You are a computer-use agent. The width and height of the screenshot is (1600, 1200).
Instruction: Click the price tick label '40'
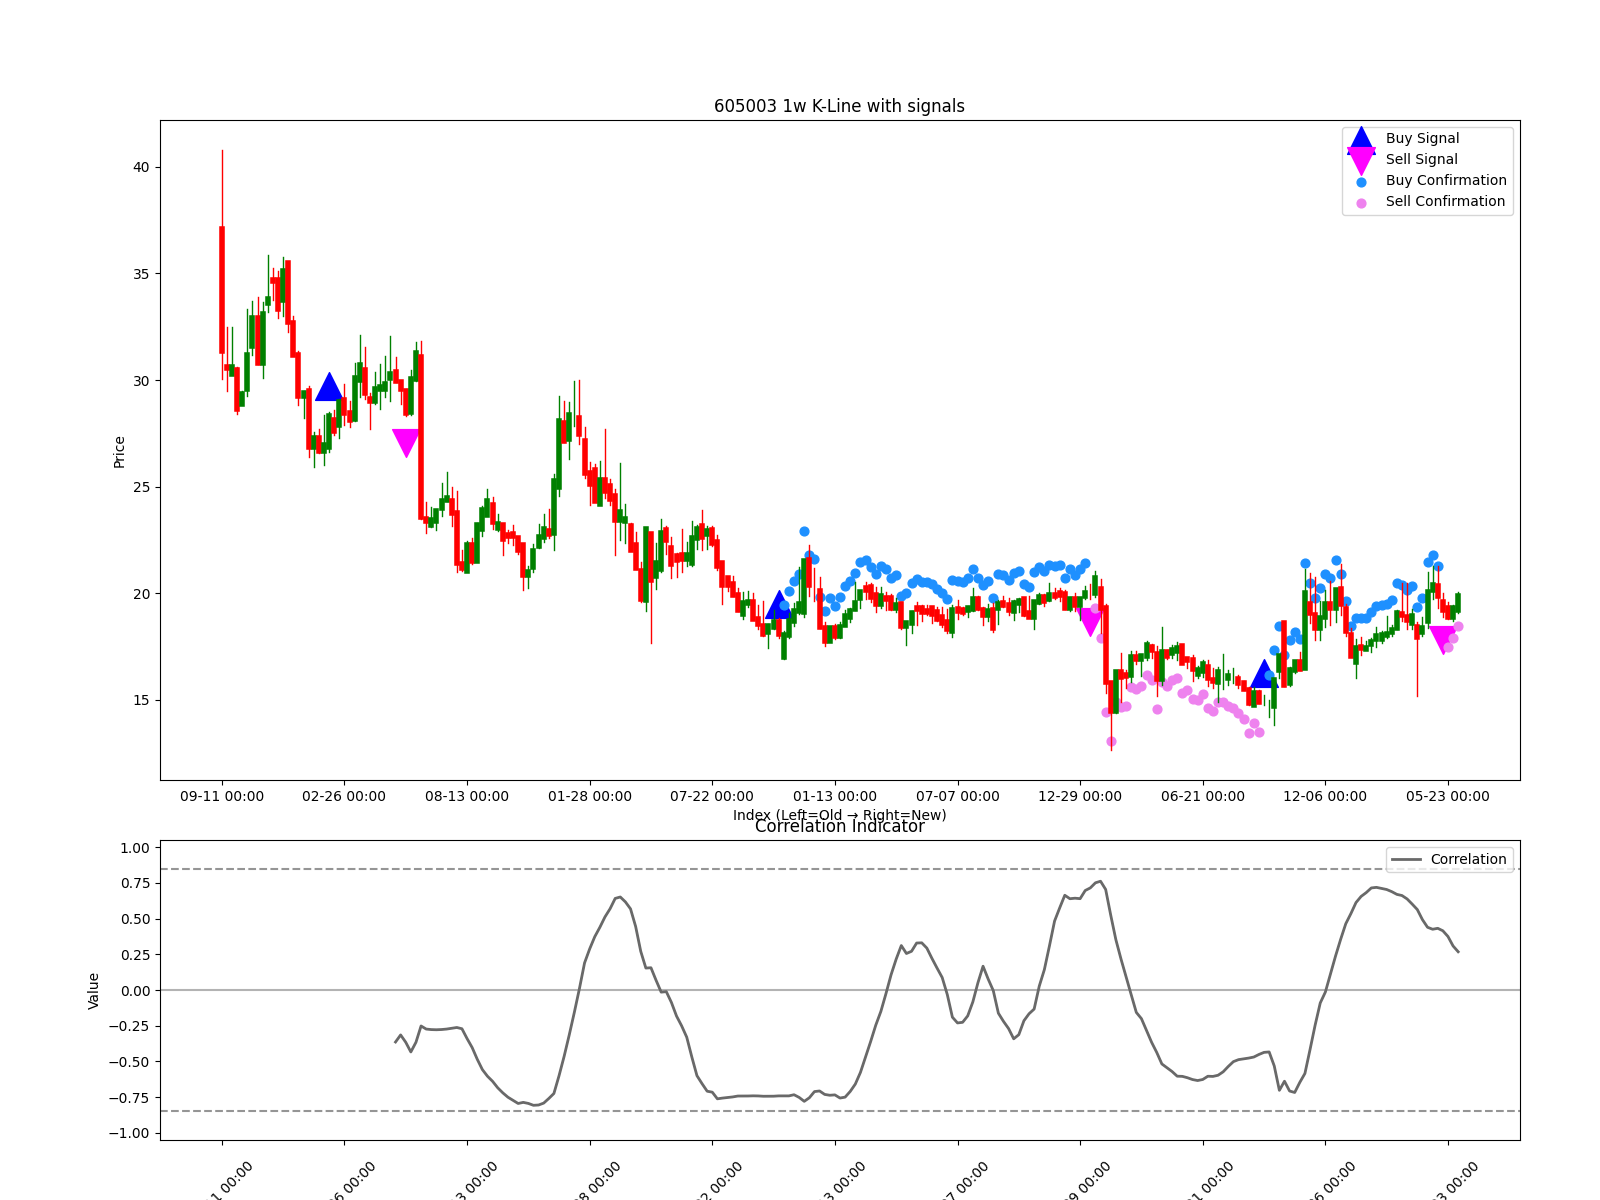tap(141, 168)
